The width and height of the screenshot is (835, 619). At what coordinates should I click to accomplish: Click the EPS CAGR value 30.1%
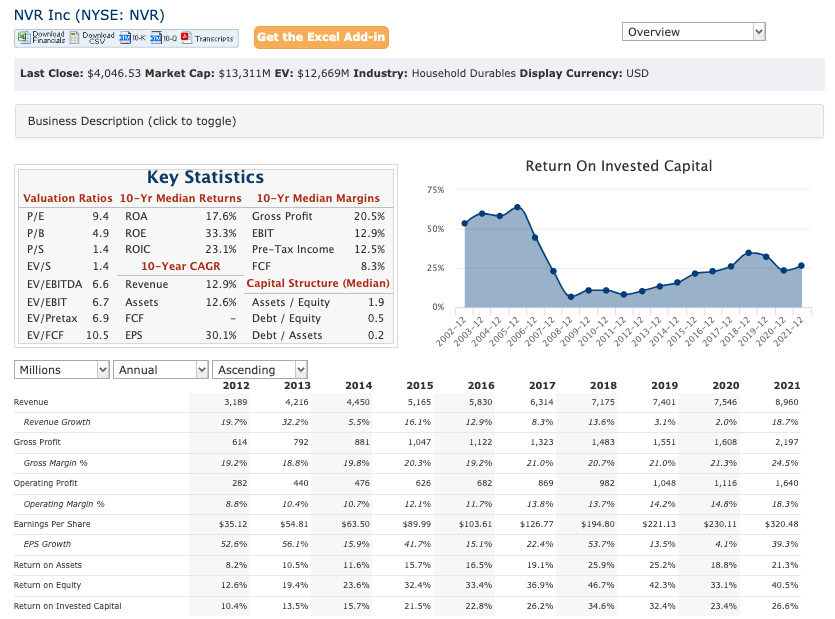pyautogui.click(x=221, y=336)
